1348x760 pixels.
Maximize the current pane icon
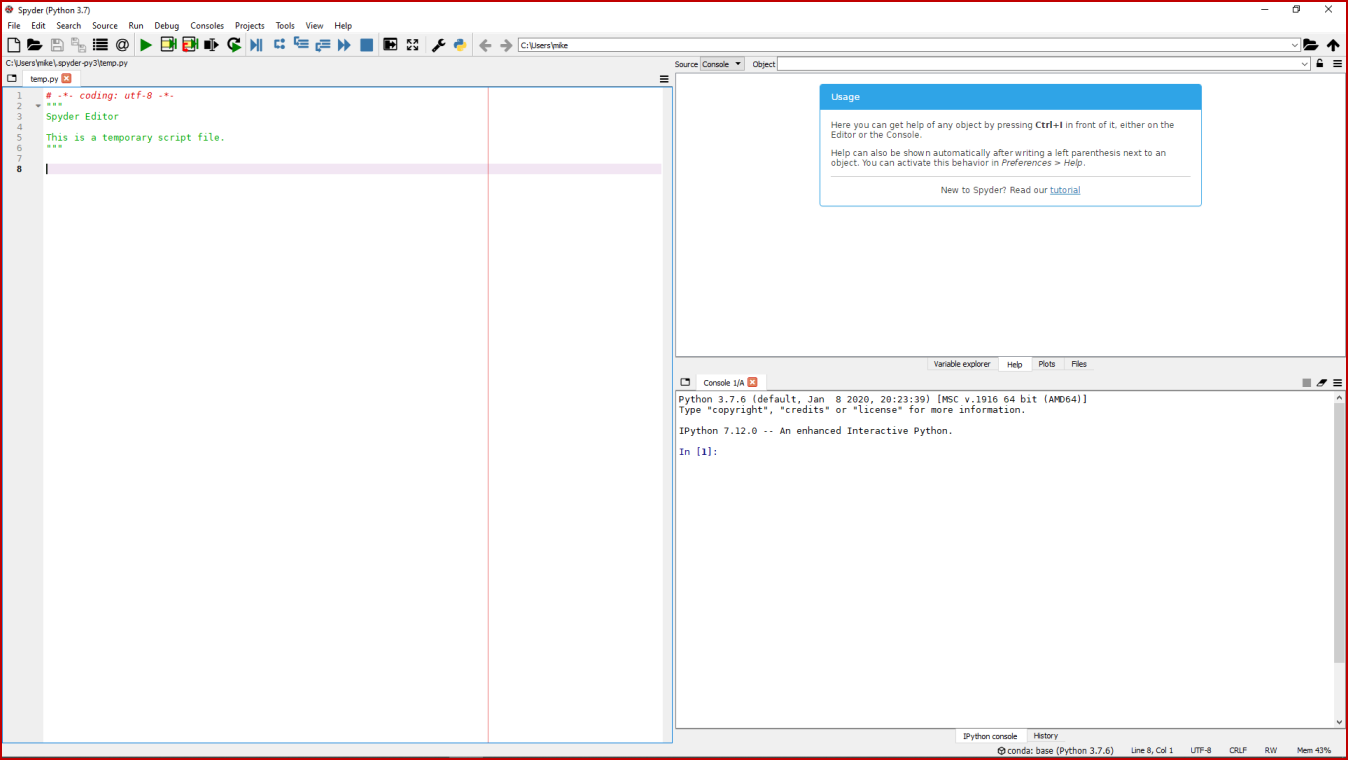[390, 45]
